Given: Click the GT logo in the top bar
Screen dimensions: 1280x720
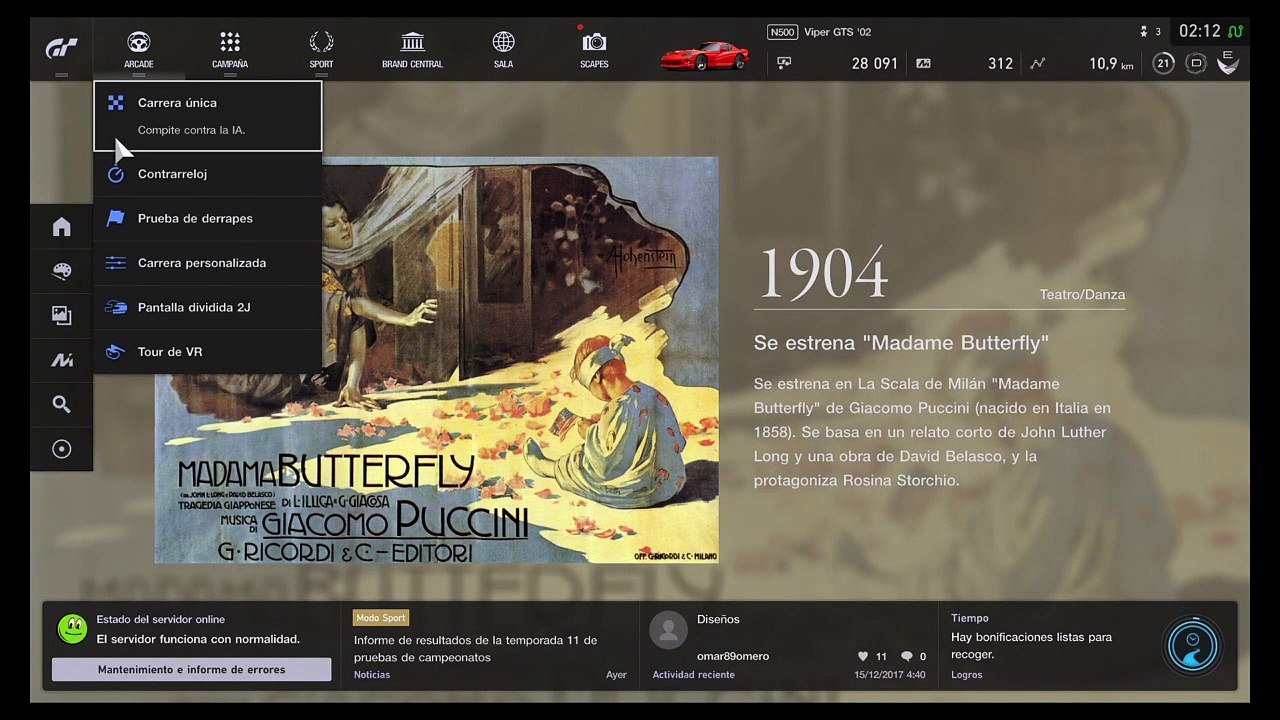Looking at the screenshot, I should coord(61,48).
